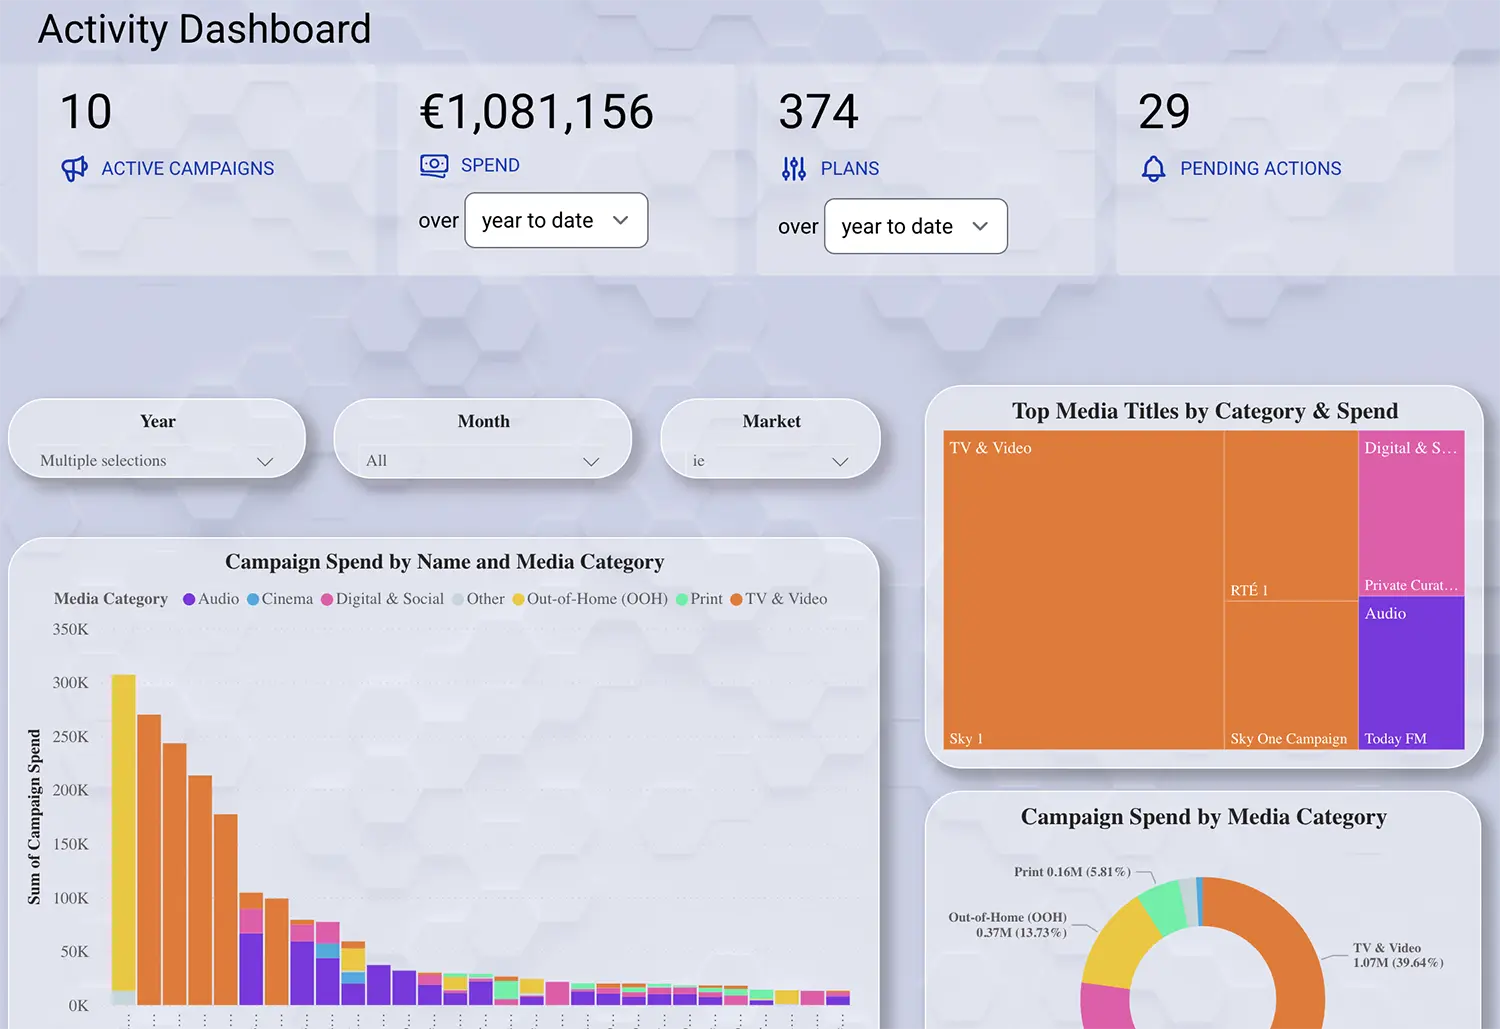
Task: Click the Active Campaigns megaphone icon
Action: (74, 169)
